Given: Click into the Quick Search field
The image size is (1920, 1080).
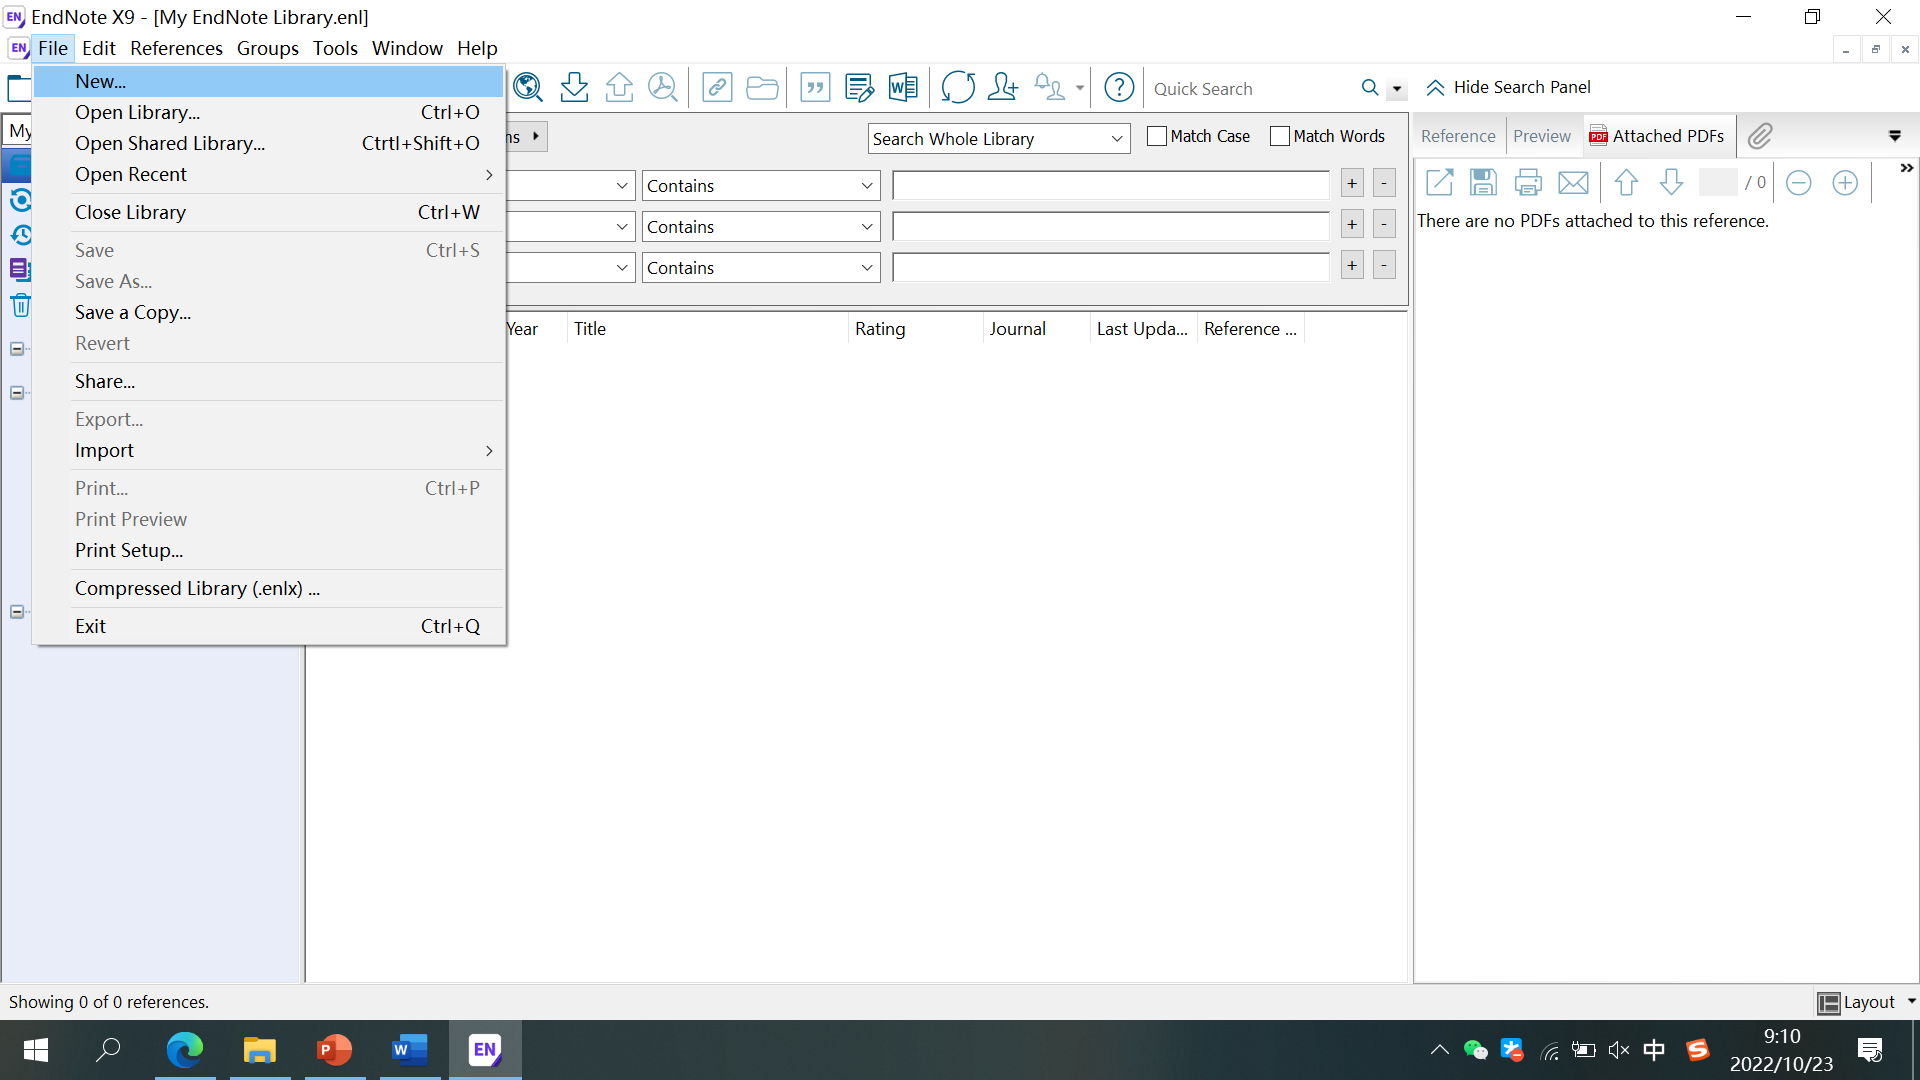Looking at the screenshot, I should [1250, 89].
